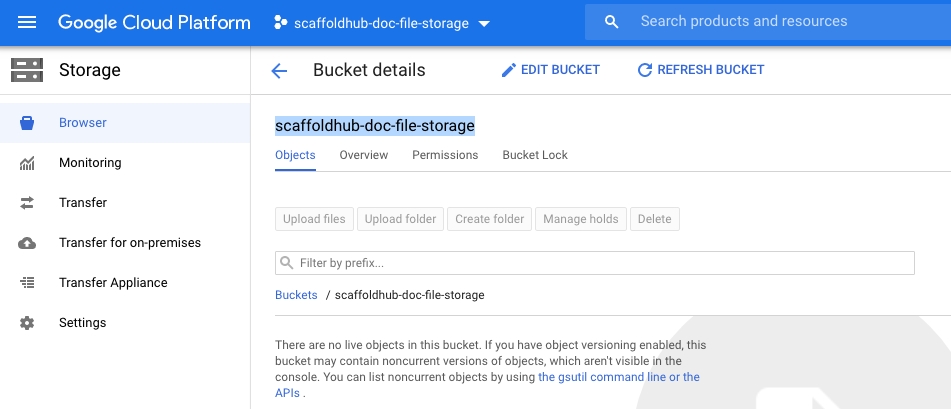This screenshot has width=951, height=409.
Task: Click the REFRESH BUCKET button
Action: [701, 70]
